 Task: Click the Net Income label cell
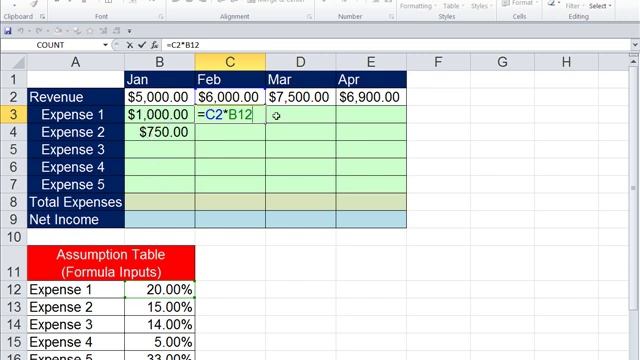(76, 220)
